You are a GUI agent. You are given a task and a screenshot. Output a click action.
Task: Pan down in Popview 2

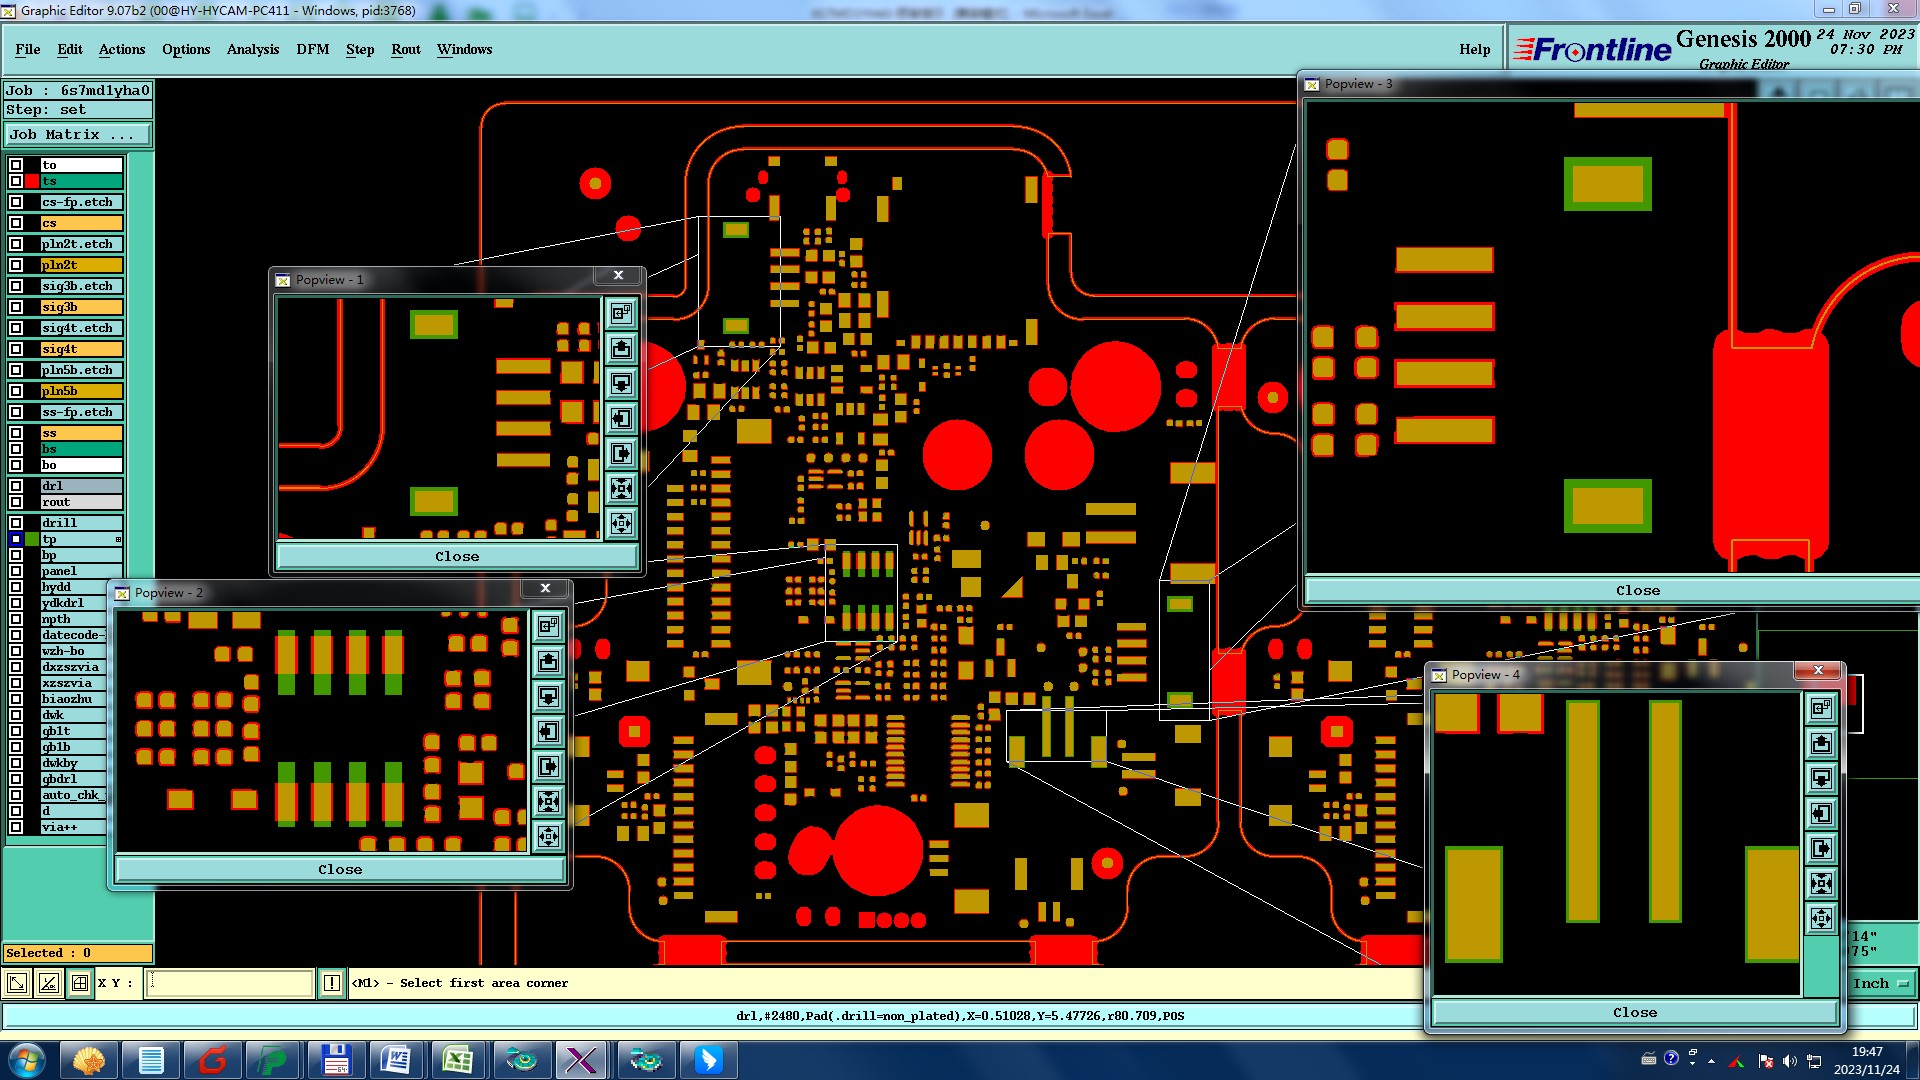(x=548, y=696)
